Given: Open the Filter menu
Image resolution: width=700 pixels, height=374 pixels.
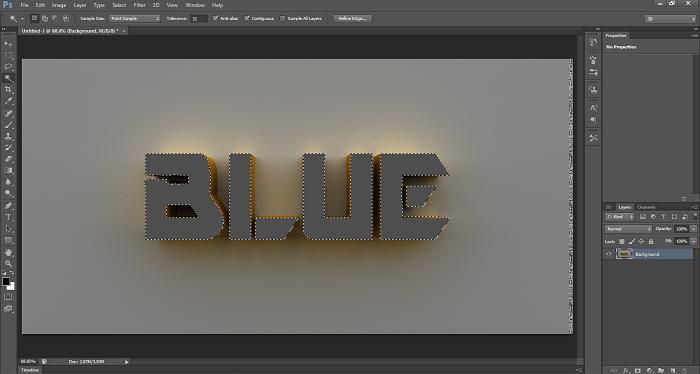Looking at the screenshot, I should [140, 5].
